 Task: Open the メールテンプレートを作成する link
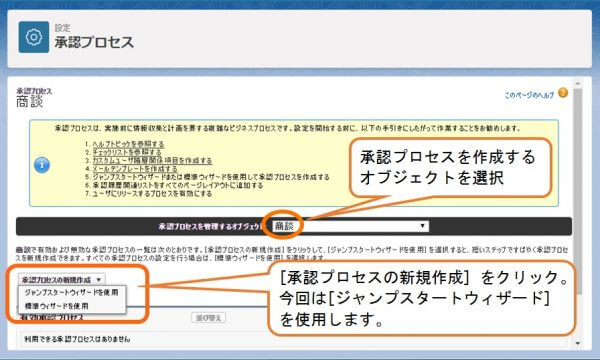point(135,168)
